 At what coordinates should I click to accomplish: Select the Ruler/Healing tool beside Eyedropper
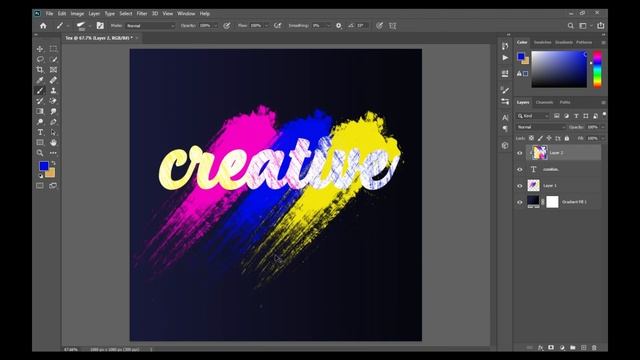53,80
